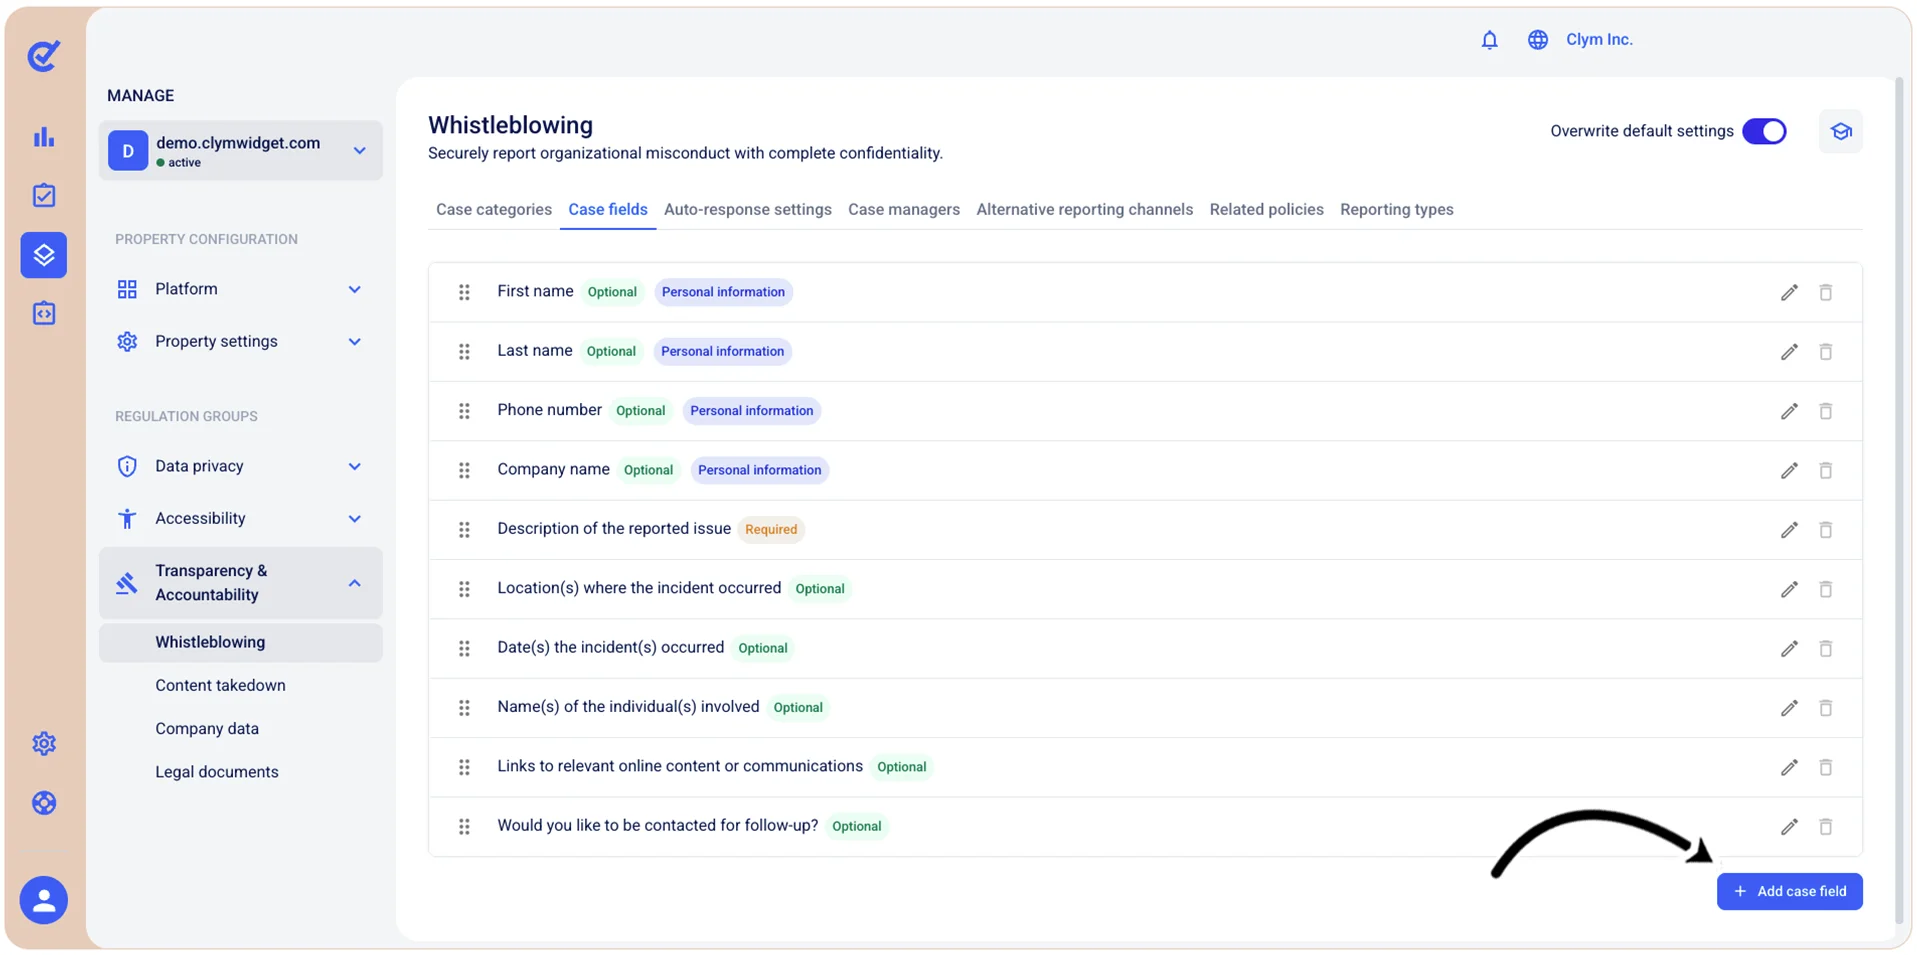1917x955 pixels.
Task: Open the code snippet sidebar icon
Action: coord(44,313)
